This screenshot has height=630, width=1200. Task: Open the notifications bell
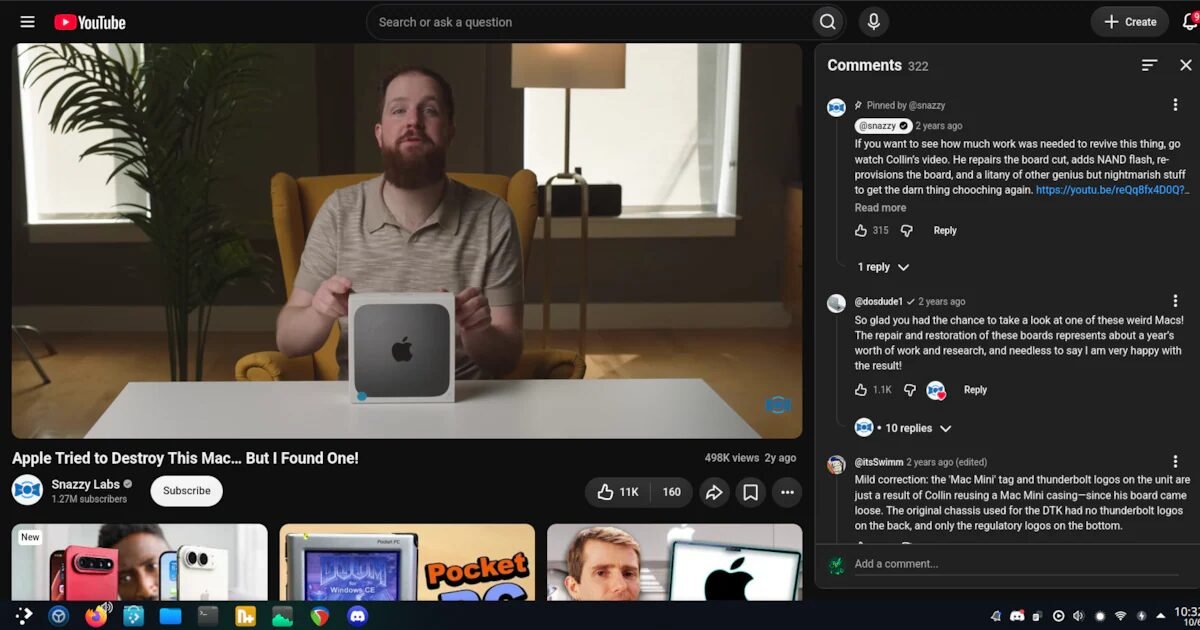pyautogui.click(x=1190, y=22)
